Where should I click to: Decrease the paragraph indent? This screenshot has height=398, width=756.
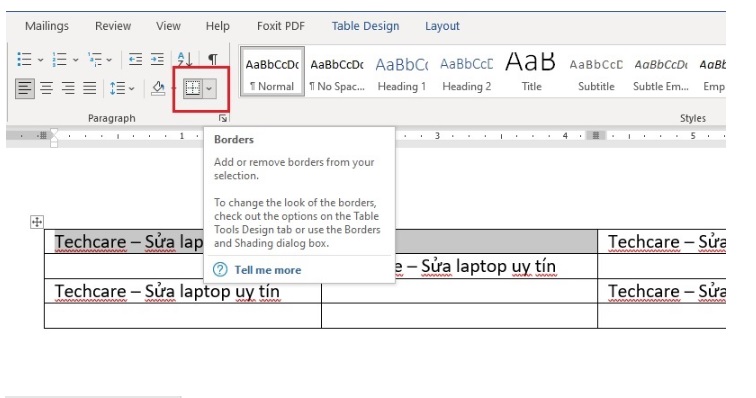(x=135, y=59)
